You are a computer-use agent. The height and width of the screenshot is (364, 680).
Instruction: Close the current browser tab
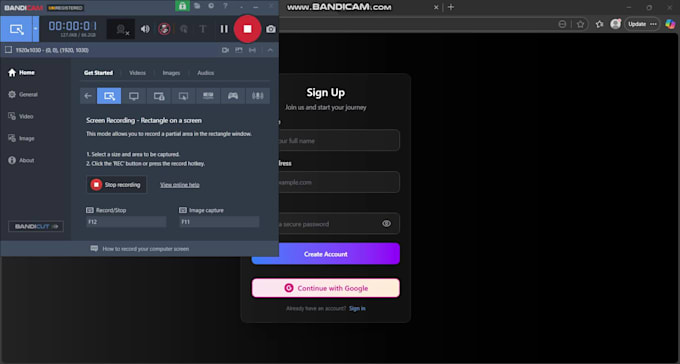click(x=436, y=7)
